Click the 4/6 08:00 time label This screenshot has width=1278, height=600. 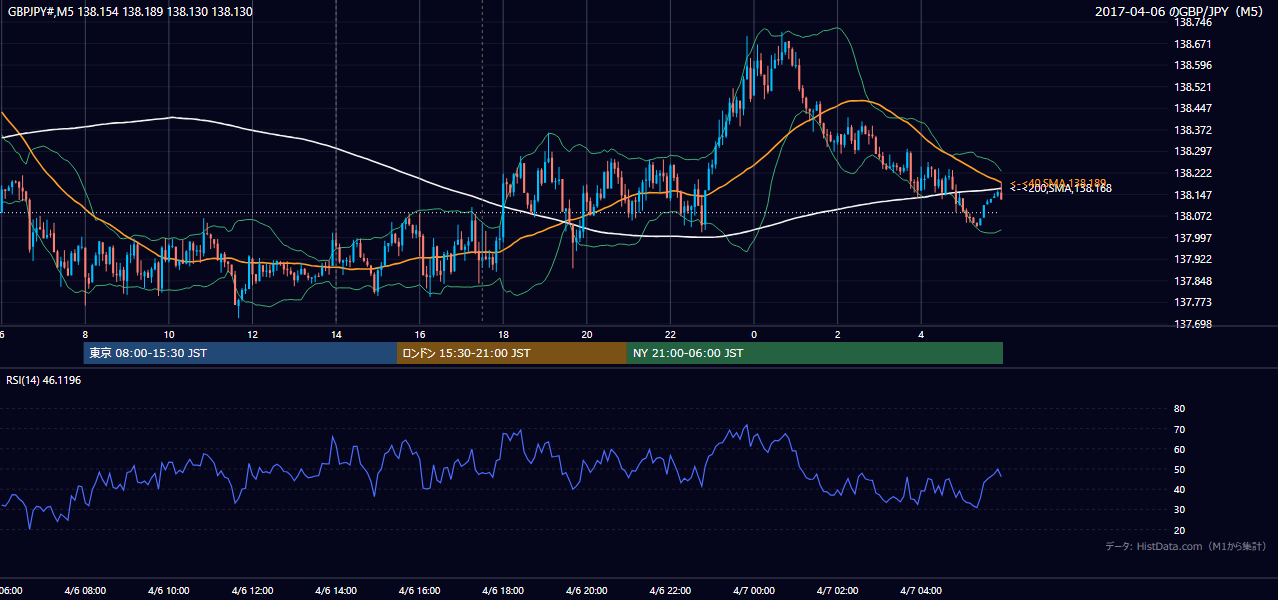click(x=85, y=591)
